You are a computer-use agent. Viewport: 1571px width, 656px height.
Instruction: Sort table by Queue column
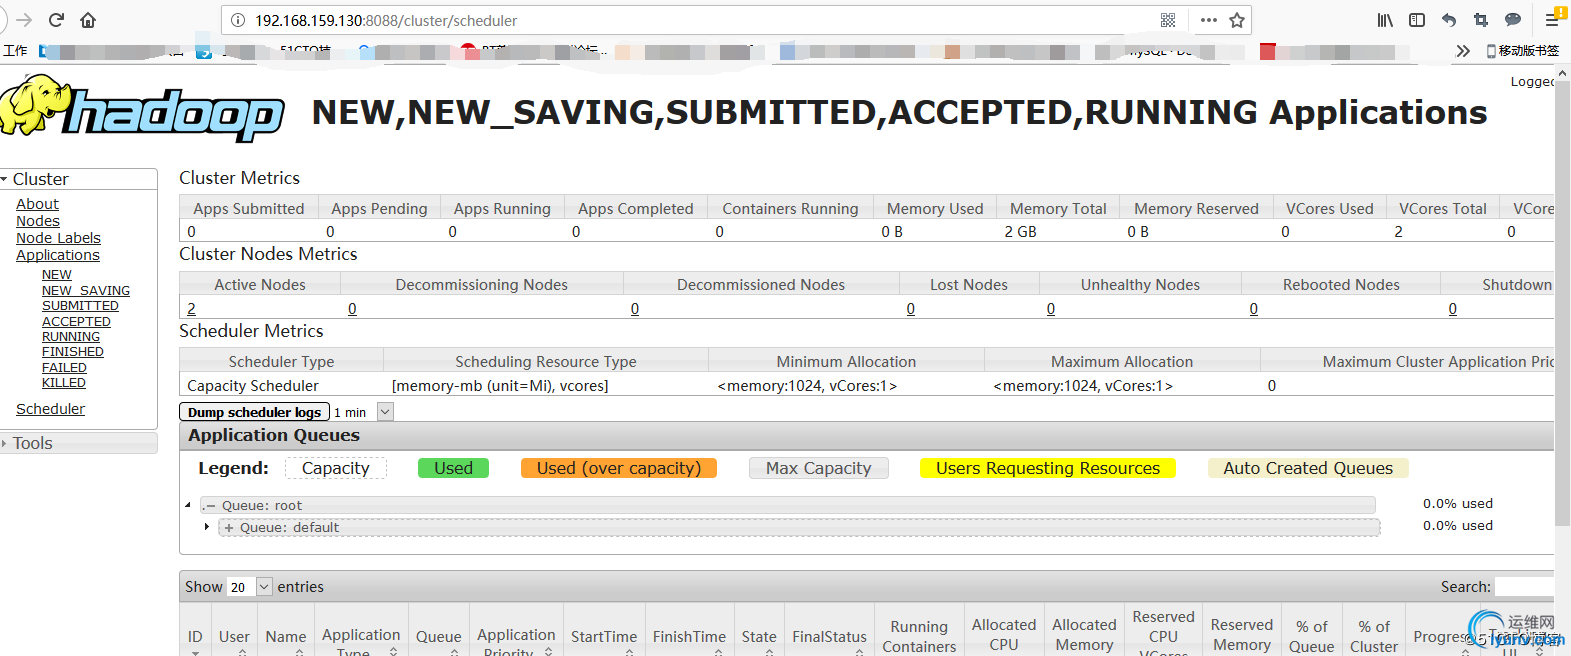439,637
